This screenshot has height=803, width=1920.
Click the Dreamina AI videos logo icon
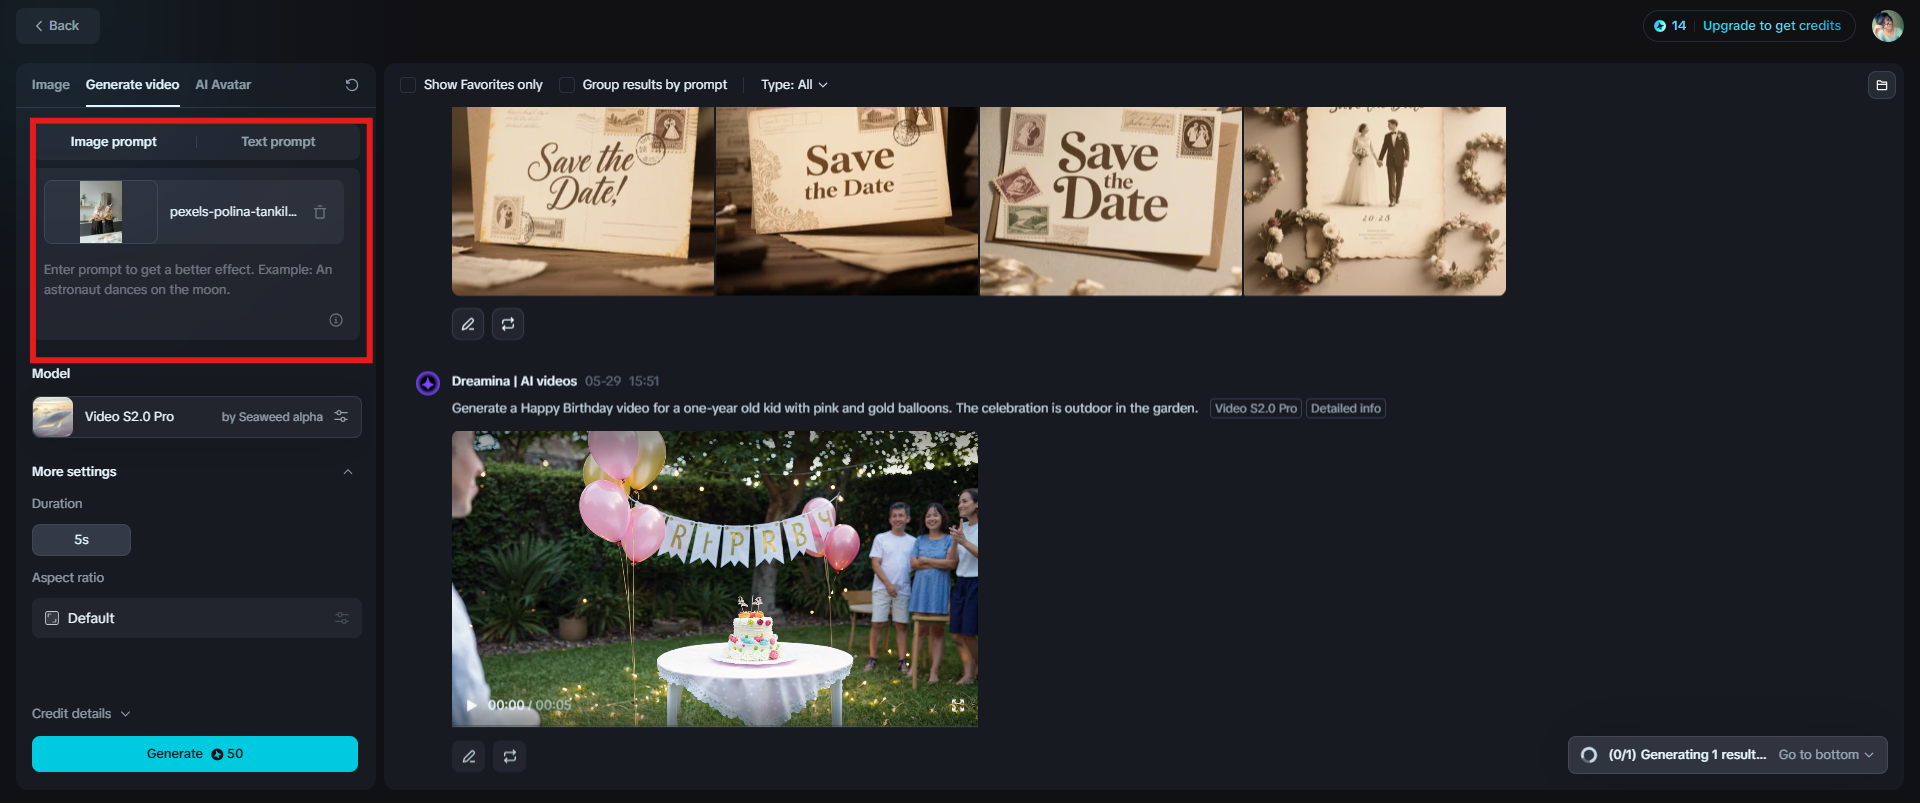point(428,383)
